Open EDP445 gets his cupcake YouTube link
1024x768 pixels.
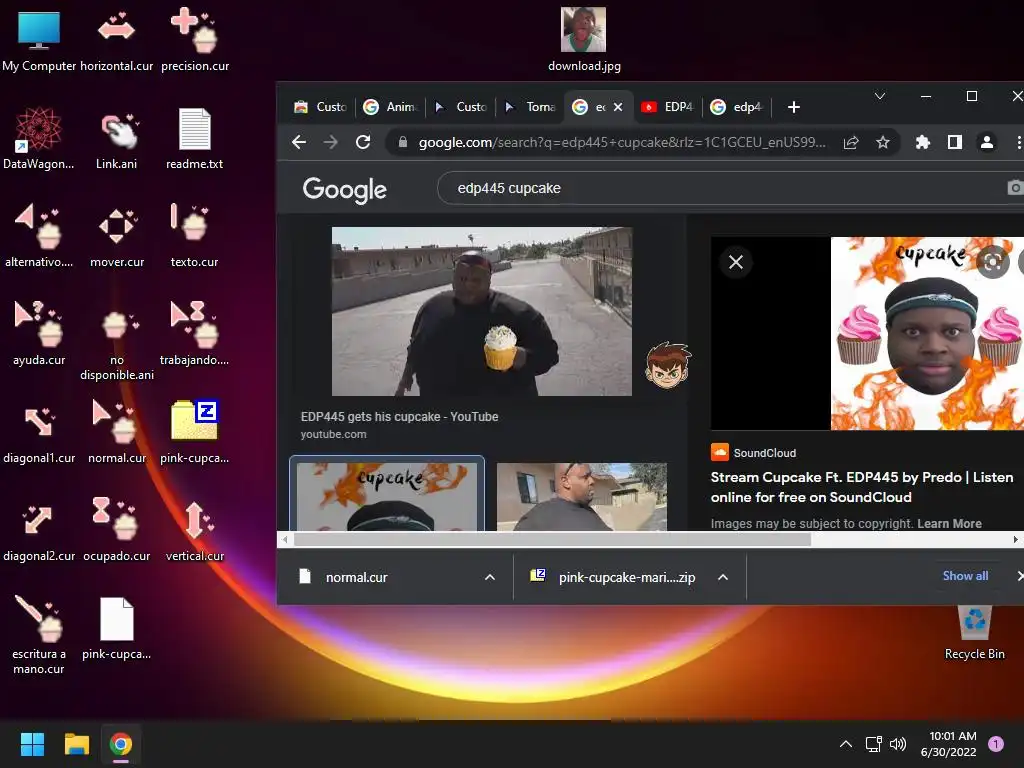[399, 417]
